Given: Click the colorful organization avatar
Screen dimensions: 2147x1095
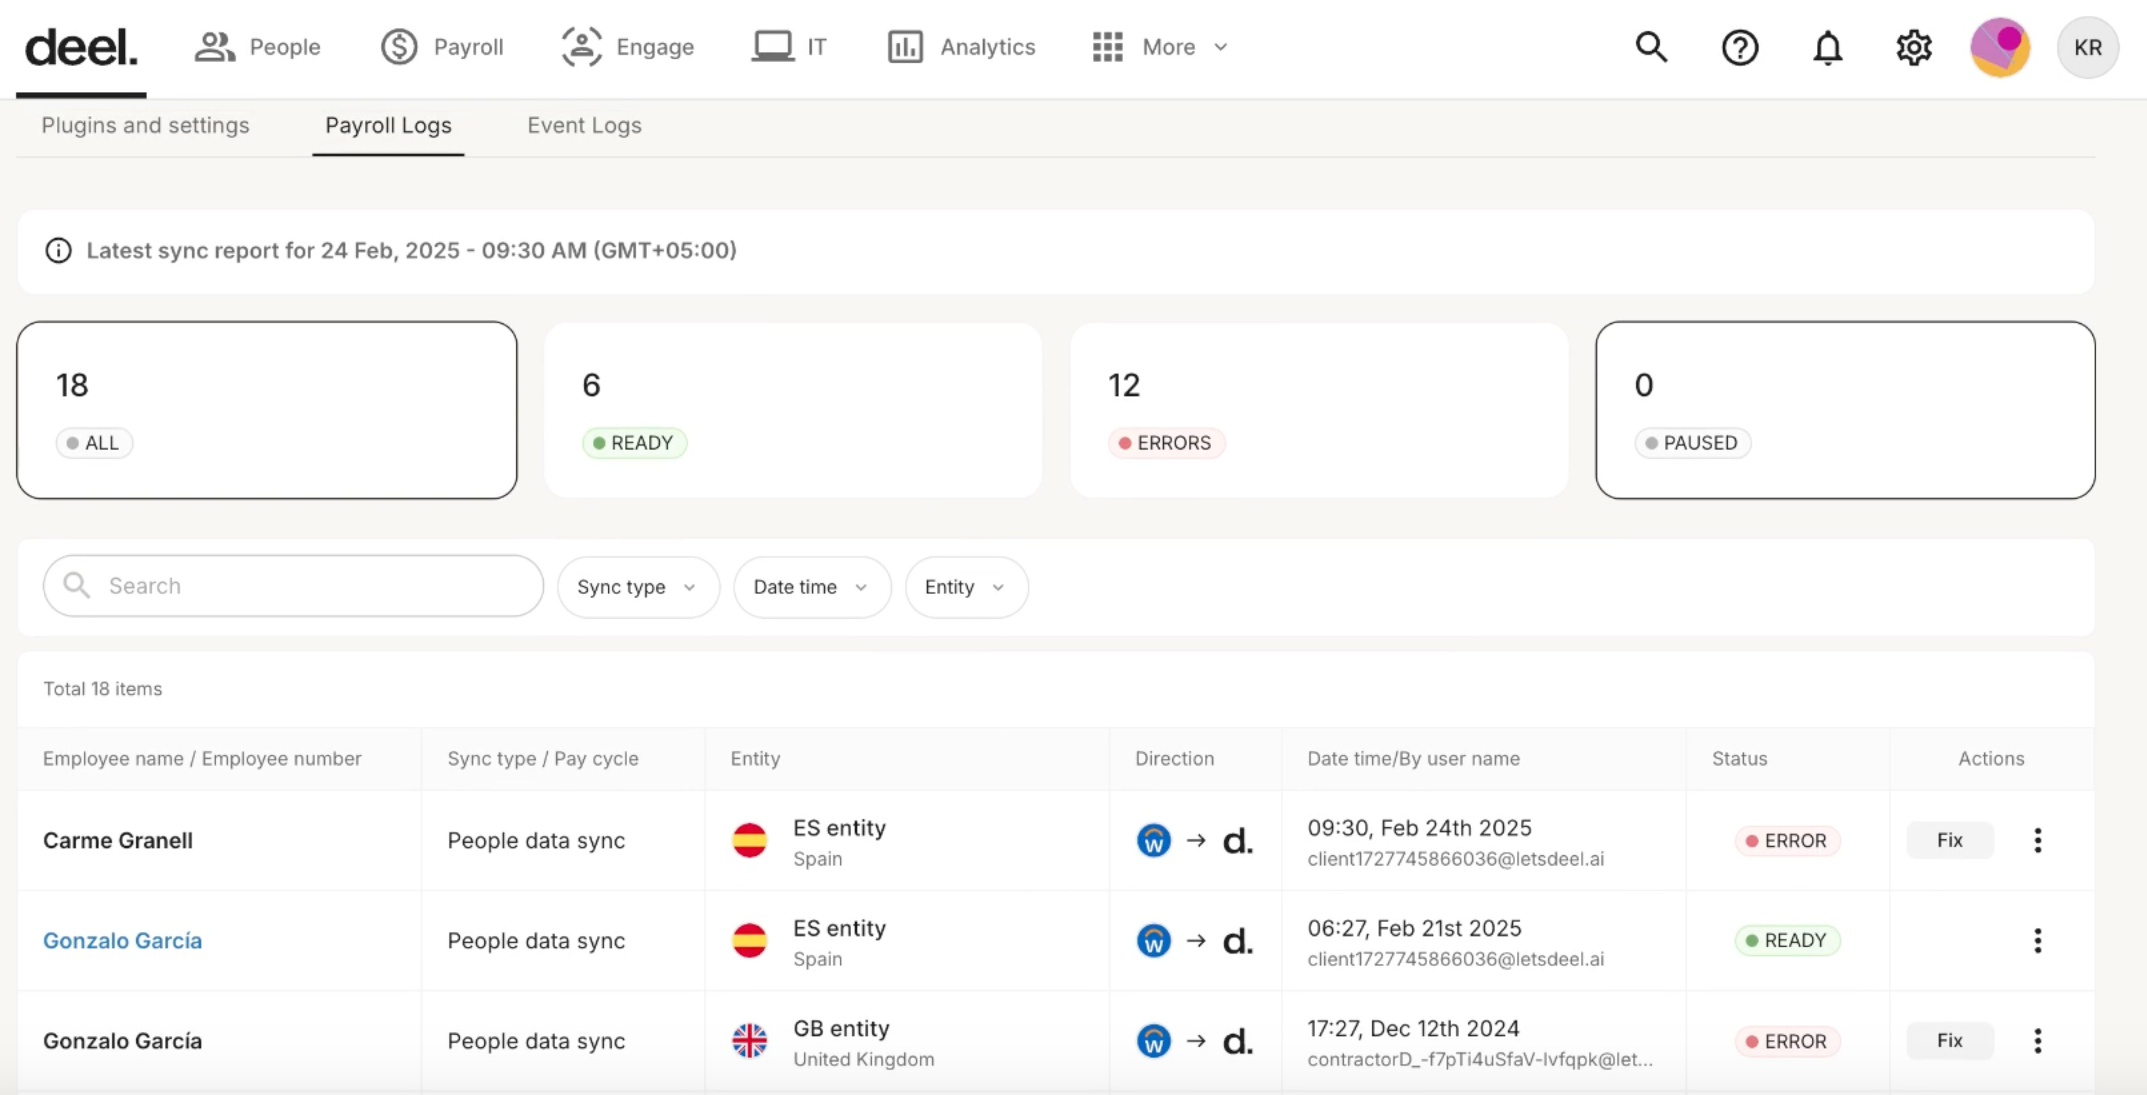Looking at the screenshot, I should [2000, 47].
